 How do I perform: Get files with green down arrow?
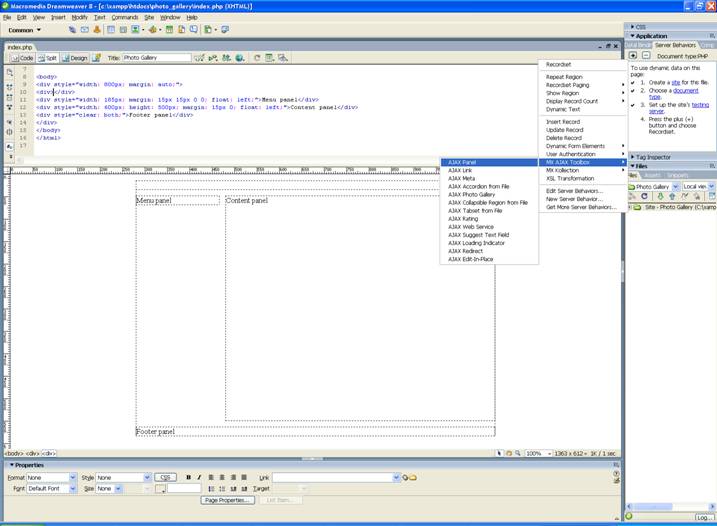(660, 196)
